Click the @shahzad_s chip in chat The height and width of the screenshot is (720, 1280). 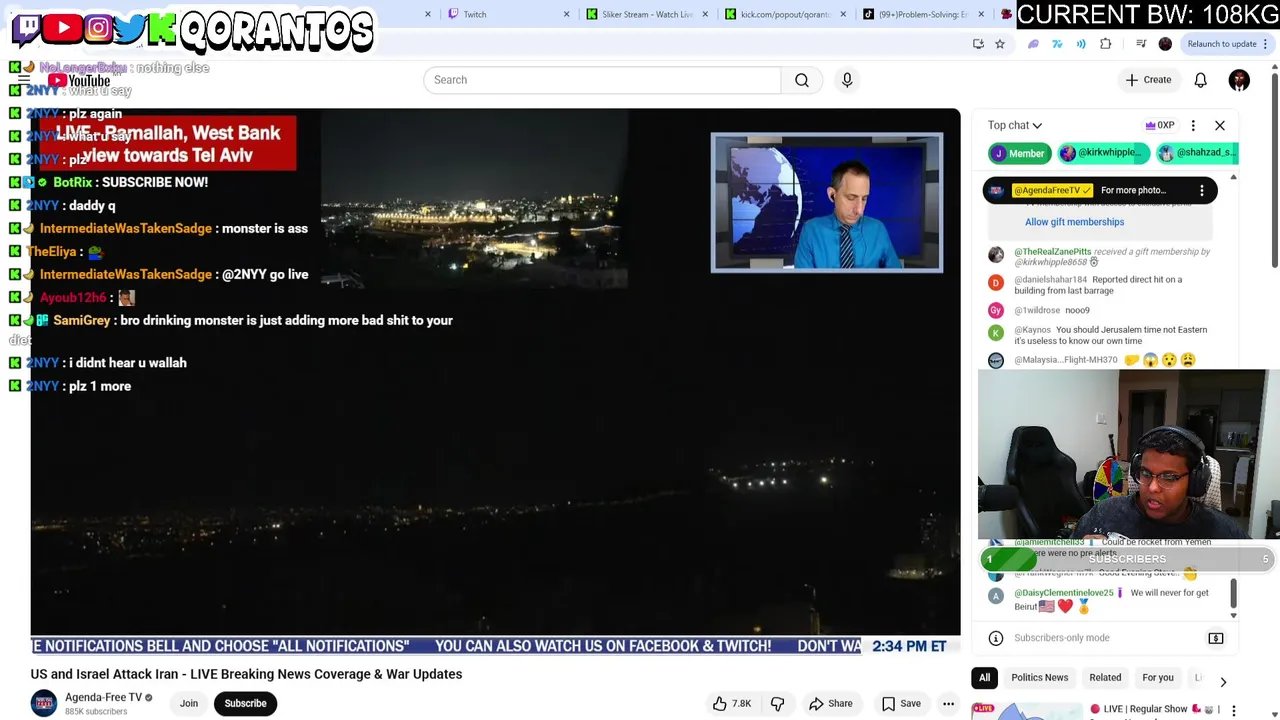point(1197,153)
